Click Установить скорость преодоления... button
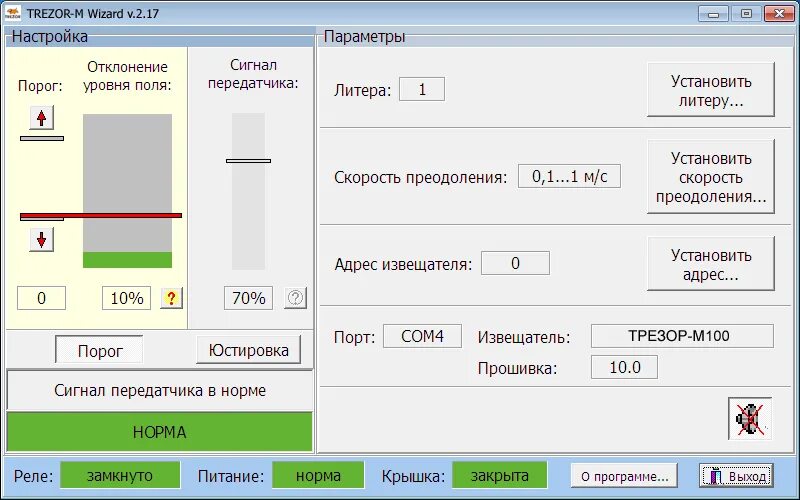 pyautogui.click(x=711, y=177)
